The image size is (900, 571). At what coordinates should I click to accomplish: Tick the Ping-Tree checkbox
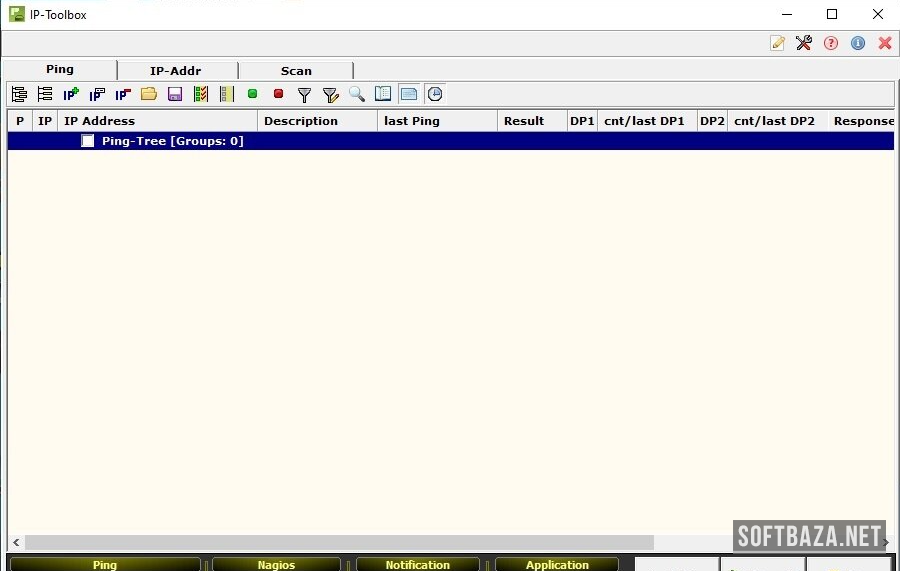(88, 141)
